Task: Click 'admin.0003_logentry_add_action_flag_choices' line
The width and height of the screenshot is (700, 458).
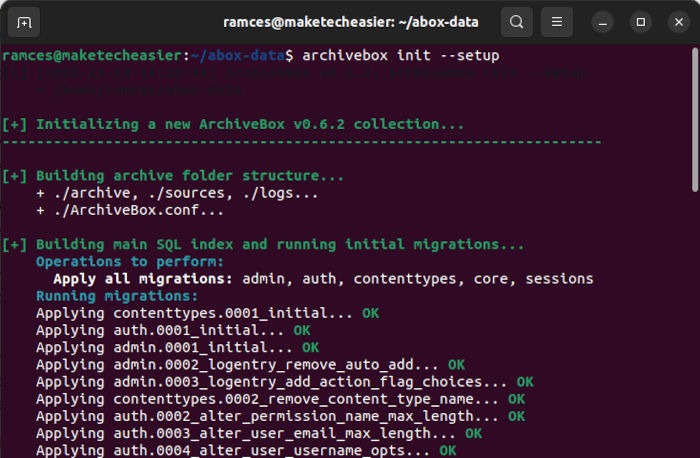Action: pyautogui.click(x=285, y=382)
